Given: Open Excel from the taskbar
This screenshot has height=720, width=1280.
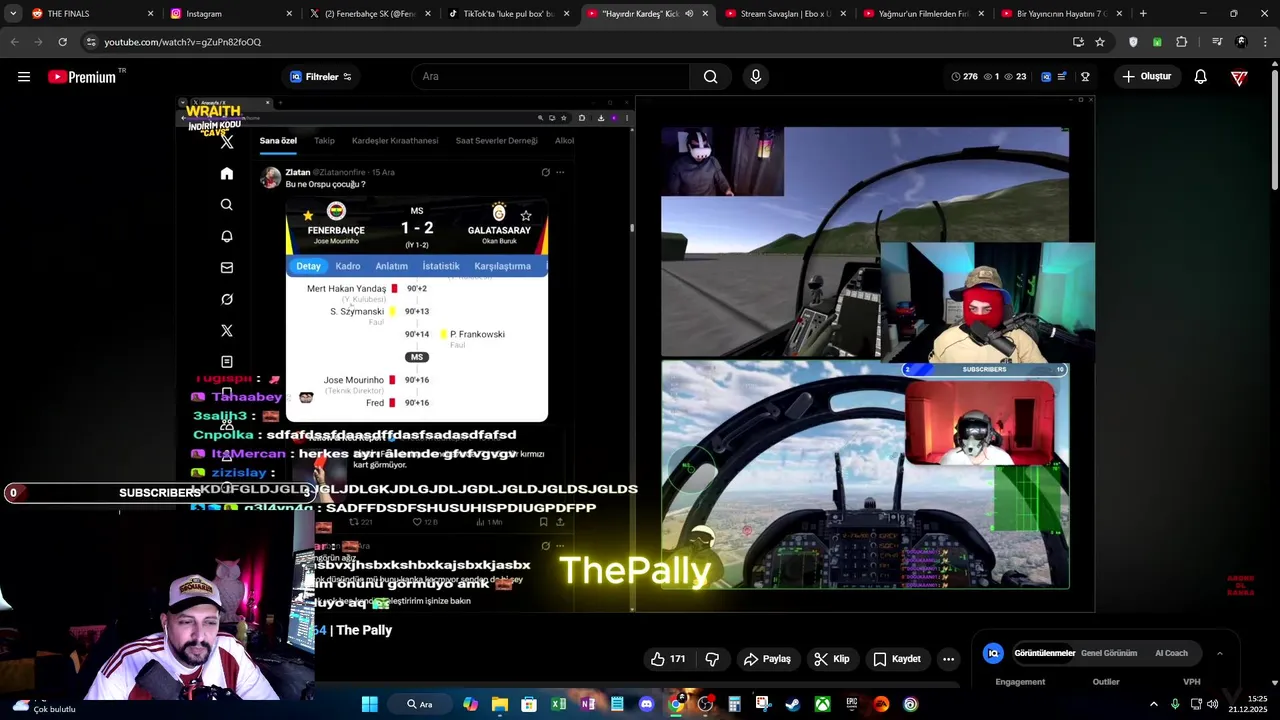Looking at the screenshot, I should [558, 704].
